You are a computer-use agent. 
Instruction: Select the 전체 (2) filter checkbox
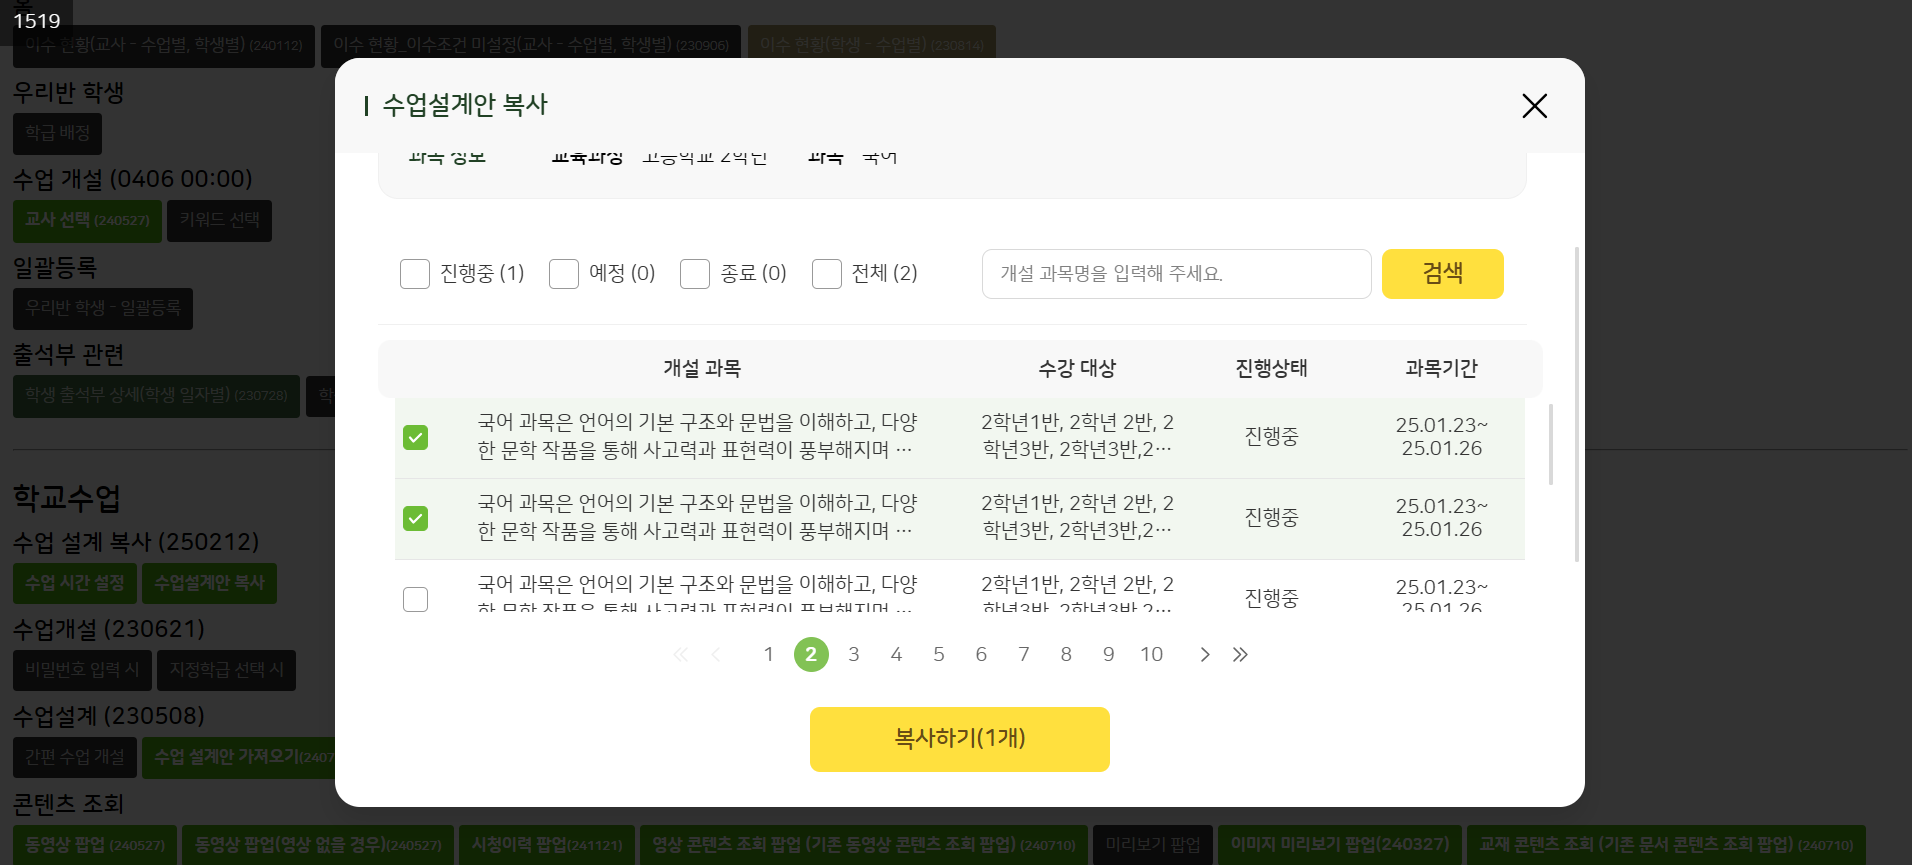point(827,274)
